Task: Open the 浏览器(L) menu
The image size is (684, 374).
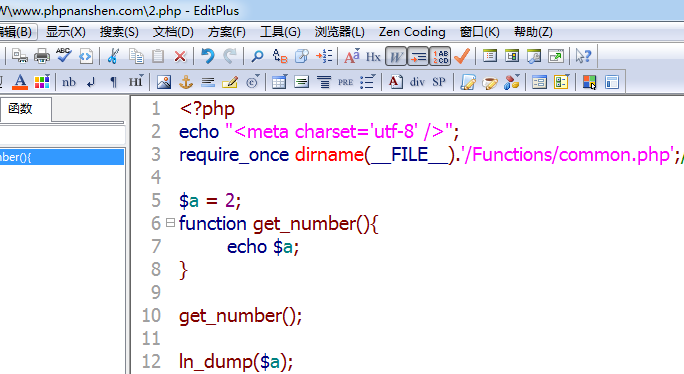Action: pyautogui.click(x=340, y=32)
